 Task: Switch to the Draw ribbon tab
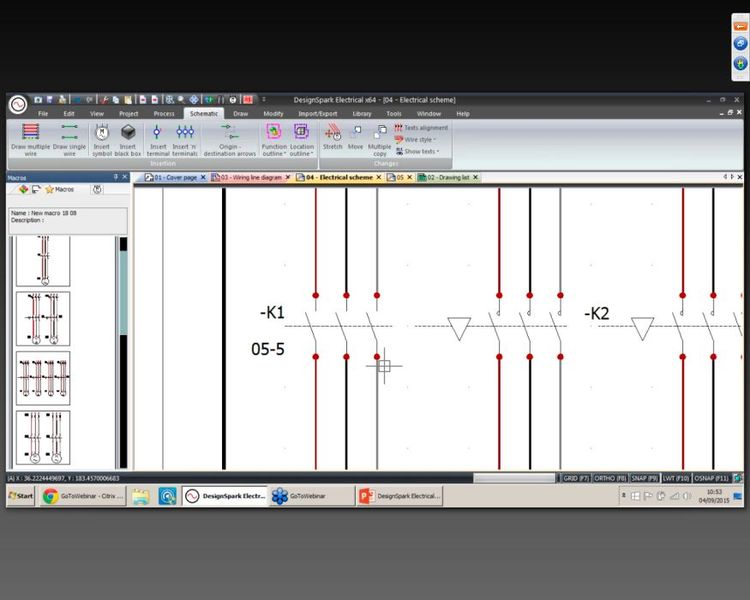[241, 114]
